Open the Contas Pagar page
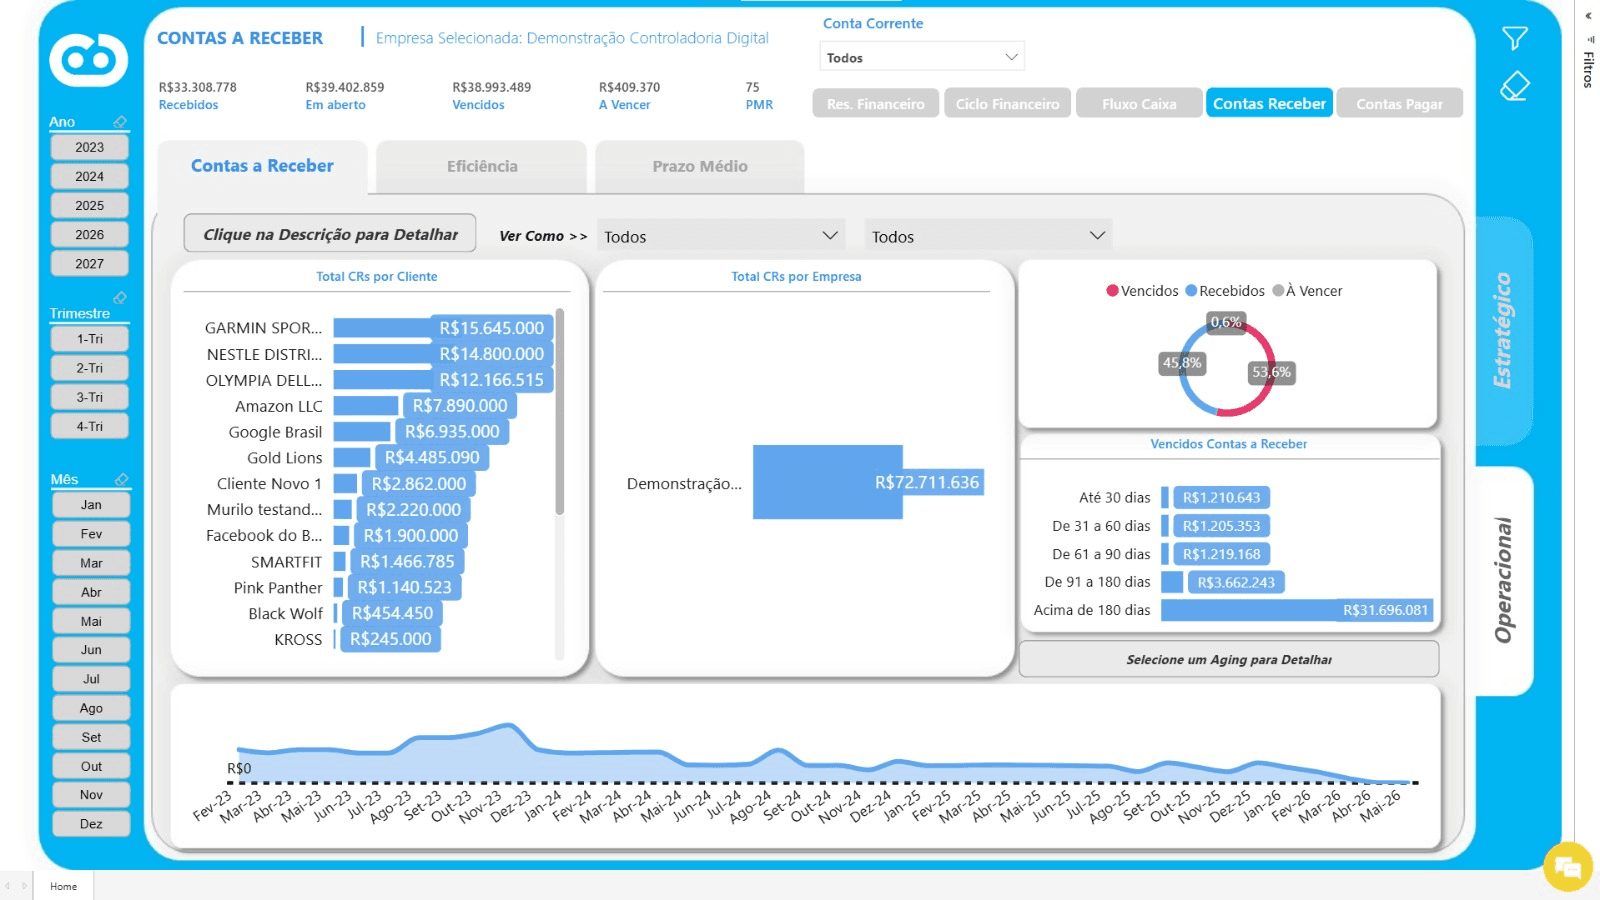 (1399, 103)
